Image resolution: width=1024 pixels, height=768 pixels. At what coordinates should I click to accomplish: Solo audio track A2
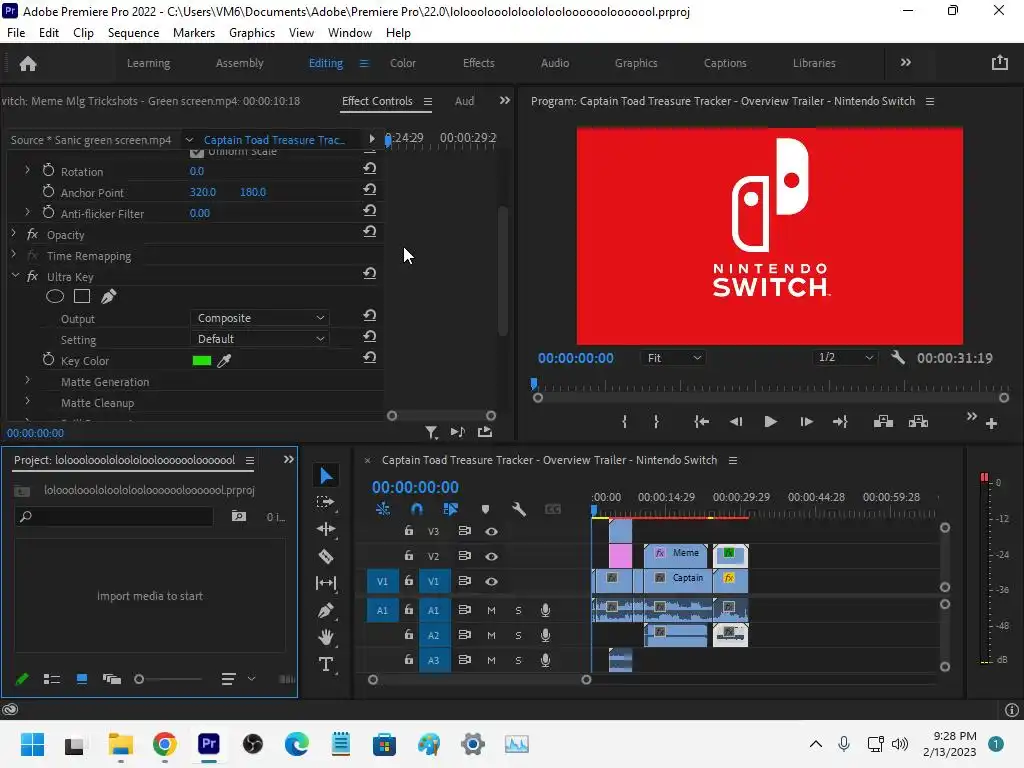point(518,635)
